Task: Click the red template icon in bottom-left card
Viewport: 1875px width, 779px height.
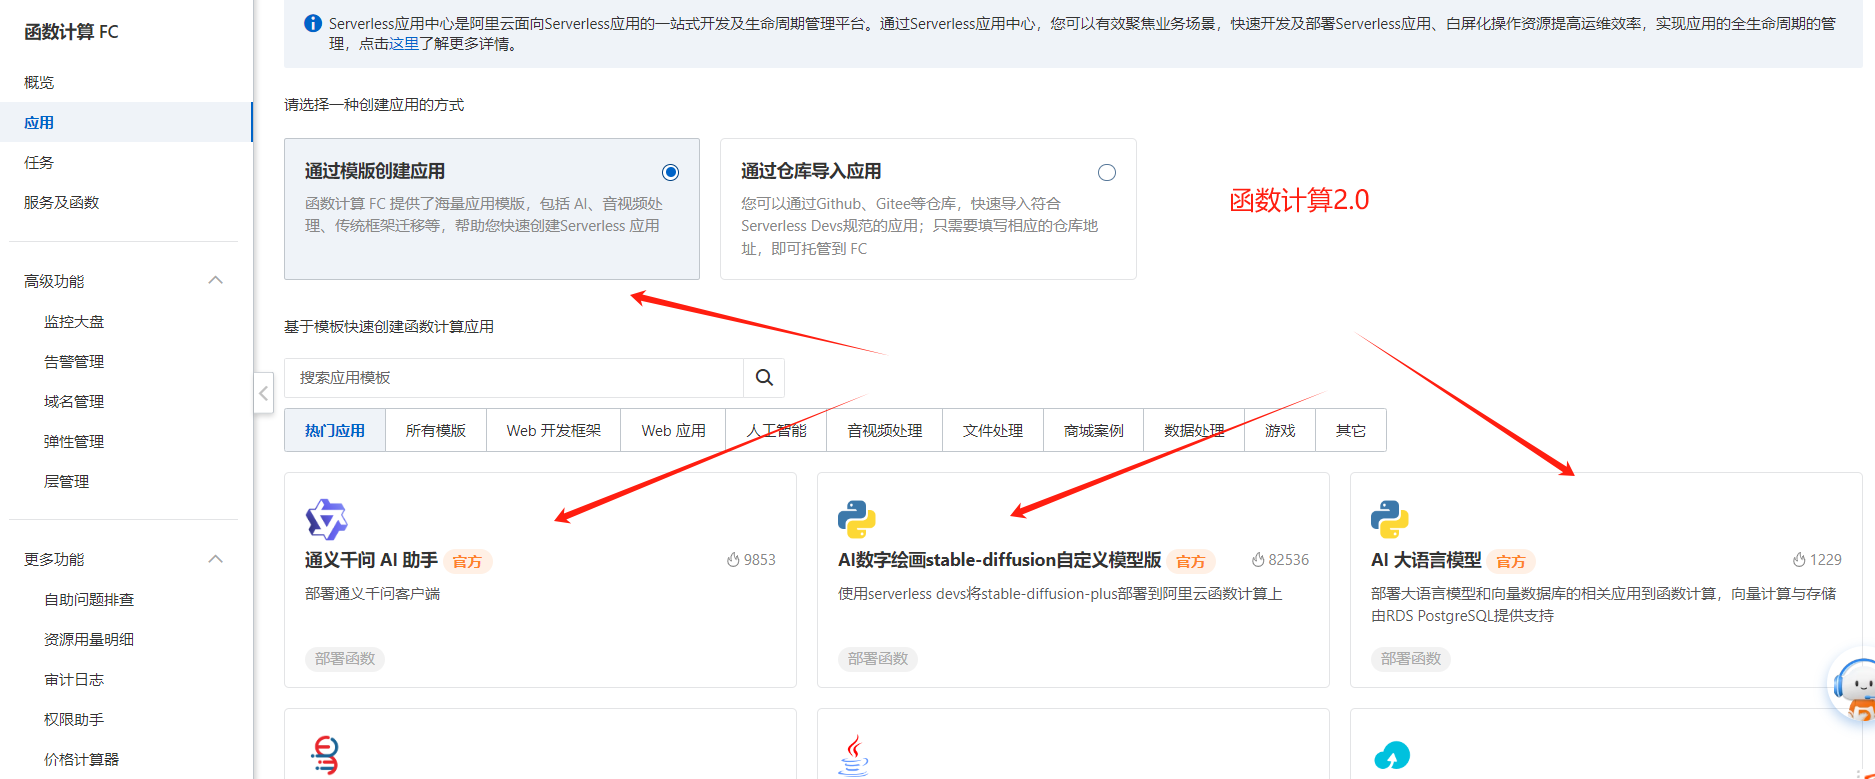Action: [x=326, y=756]
